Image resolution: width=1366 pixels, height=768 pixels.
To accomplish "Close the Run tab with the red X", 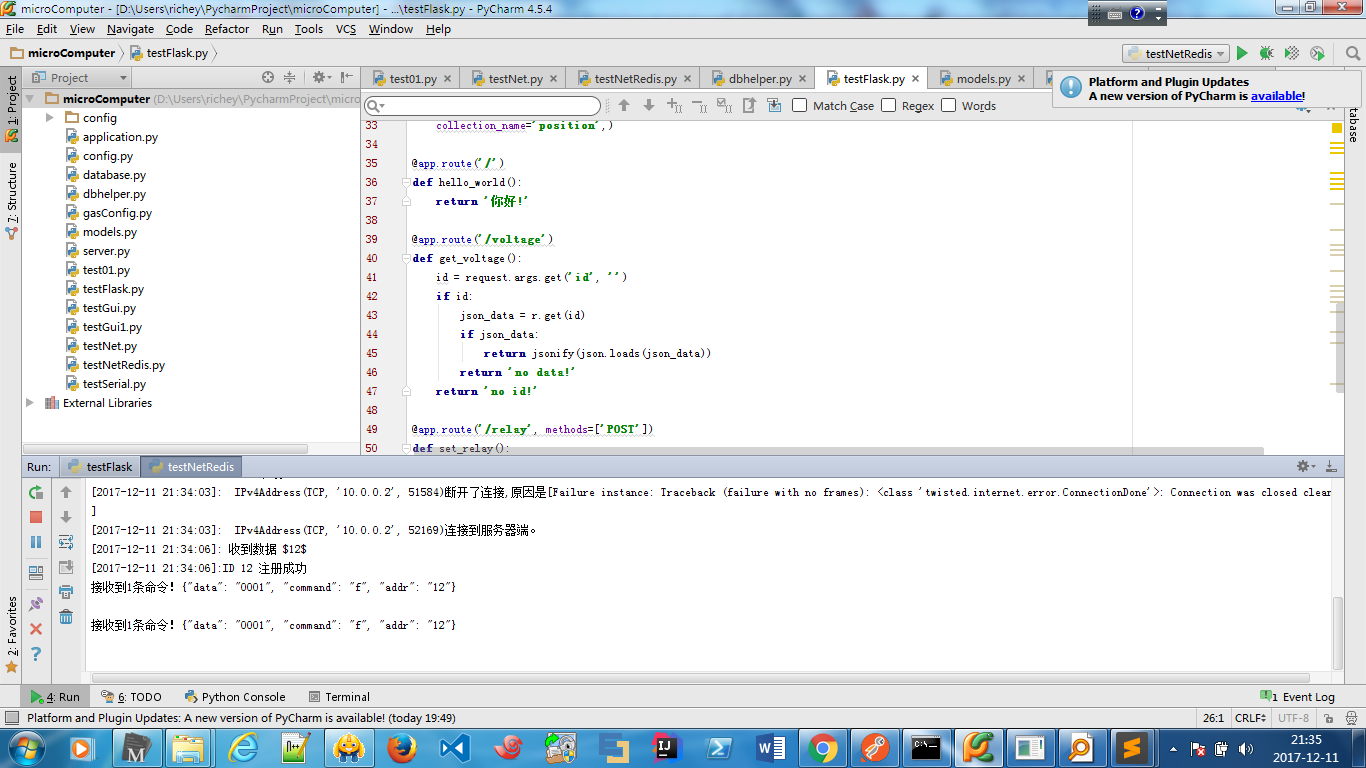I will [x=36, y=629].
